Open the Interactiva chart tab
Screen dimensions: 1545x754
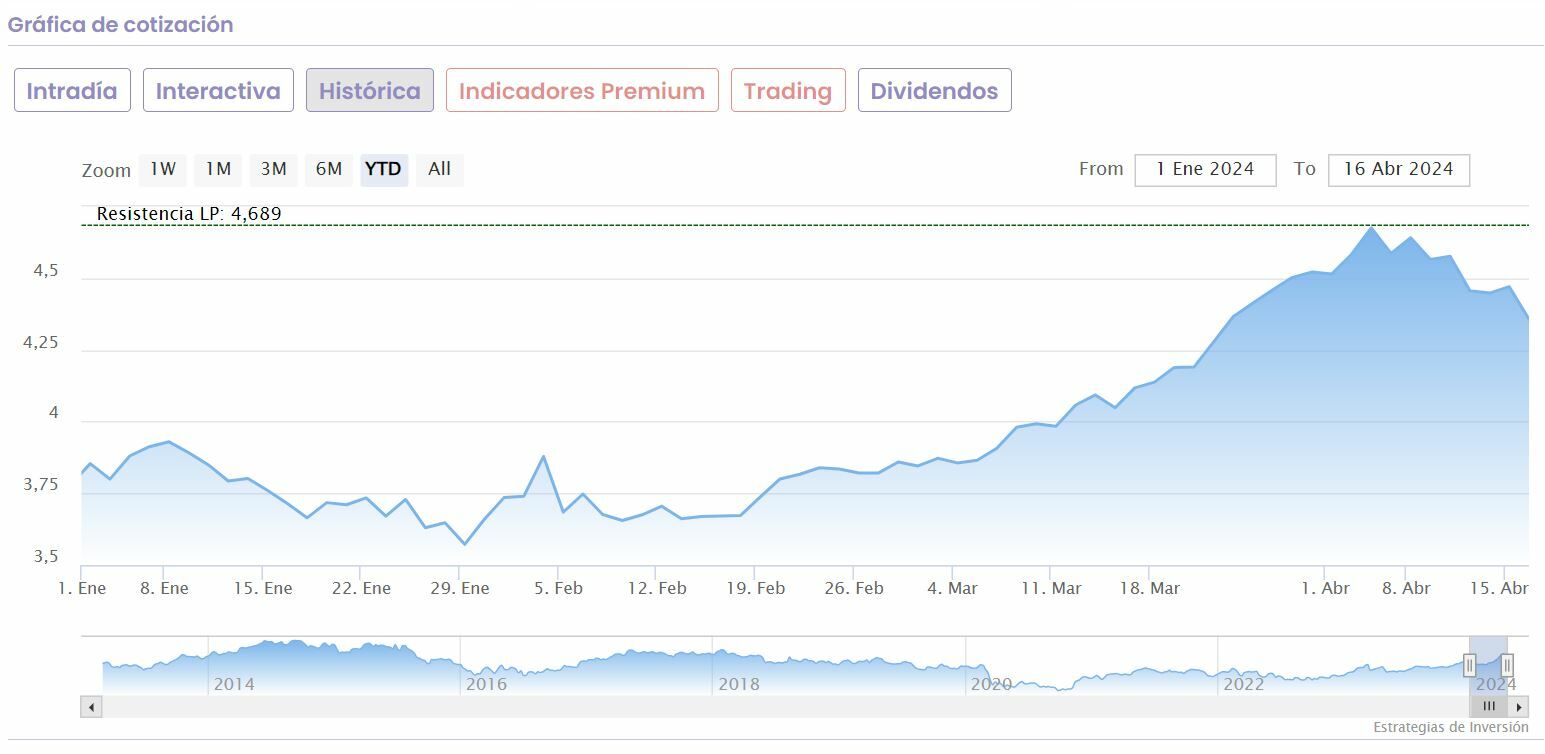(x=218, y=91)
